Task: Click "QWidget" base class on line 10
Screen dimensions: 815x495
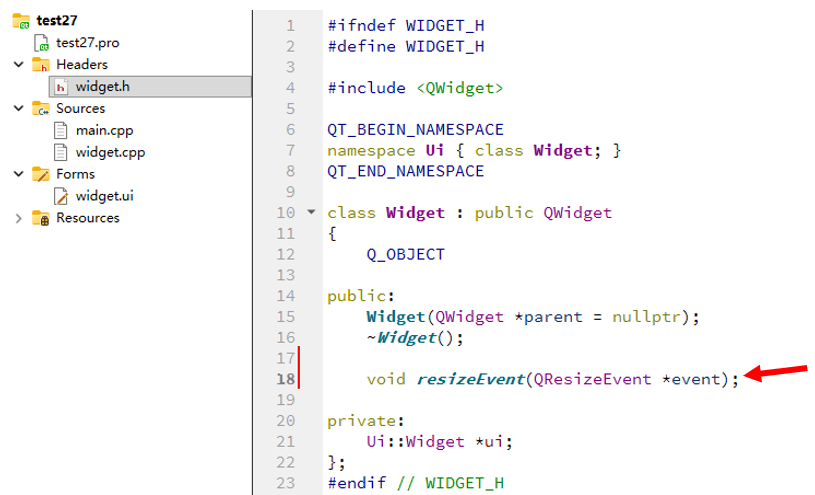Action: [x=577, y=213]
